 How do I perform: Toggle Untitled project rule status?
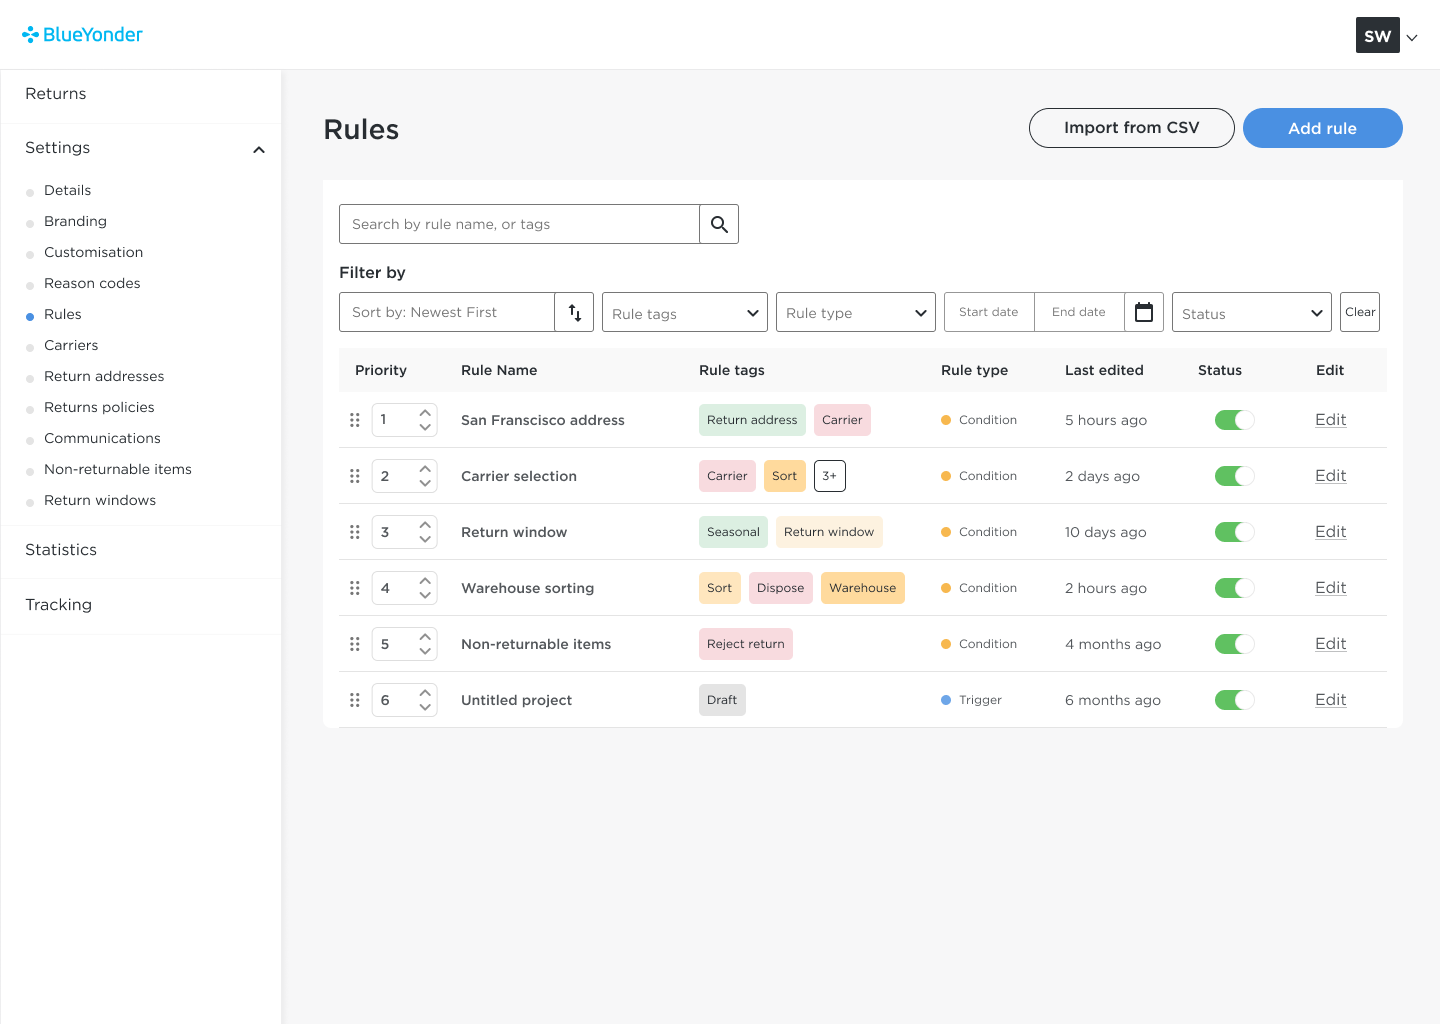[x=1235, y=700]
